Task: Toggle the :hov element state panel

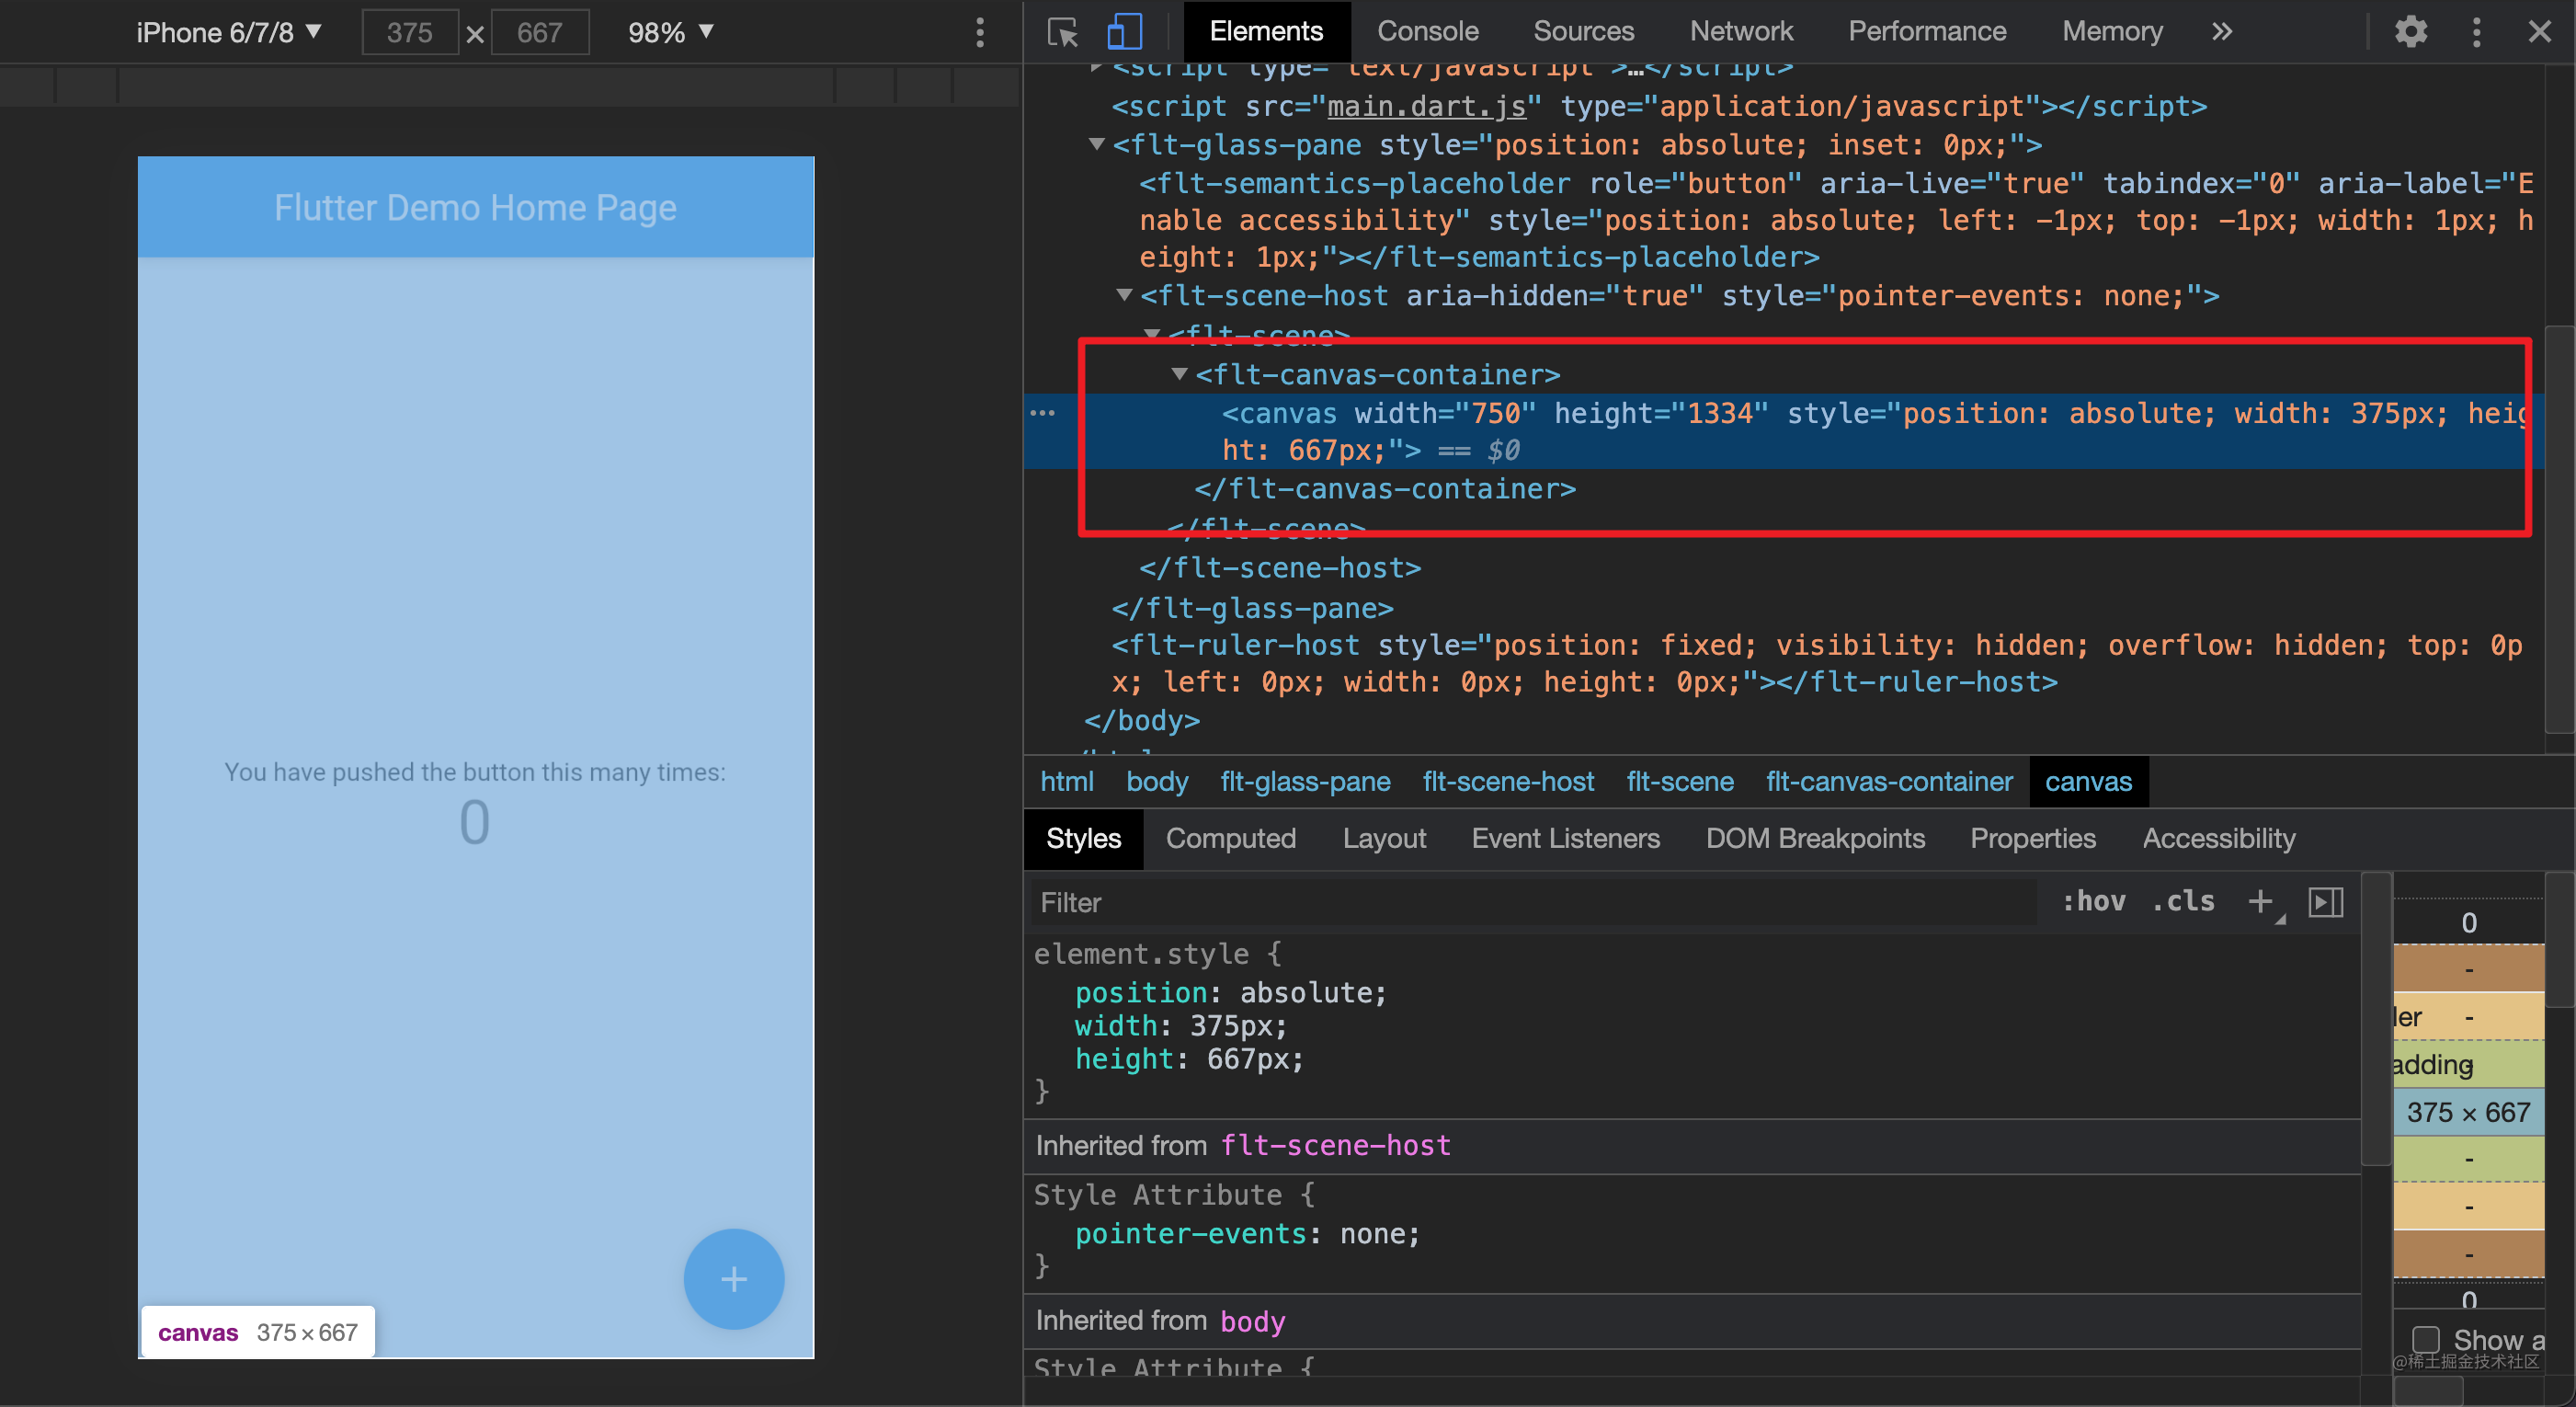Action: (x=2093, y=902)
